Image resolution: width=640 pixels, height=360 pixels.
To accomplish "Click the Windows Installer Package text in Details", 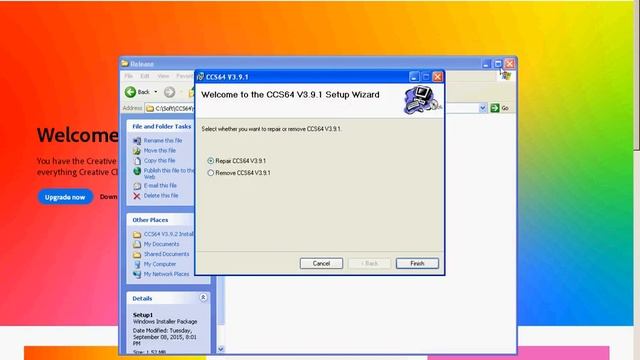I will (x=165, y=322).
